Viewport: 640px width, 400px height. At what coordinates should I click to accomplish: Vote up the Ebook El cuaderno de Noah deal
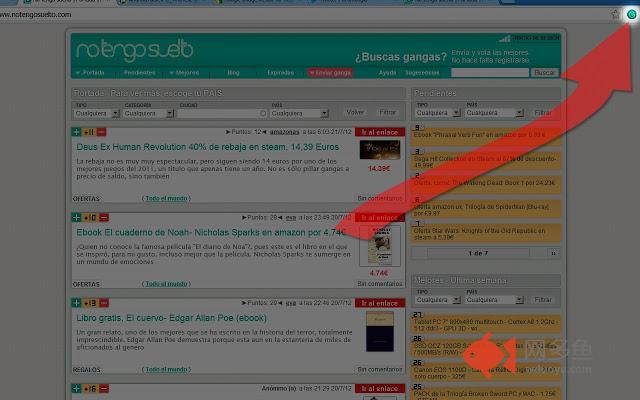click(x=76, y=218)
